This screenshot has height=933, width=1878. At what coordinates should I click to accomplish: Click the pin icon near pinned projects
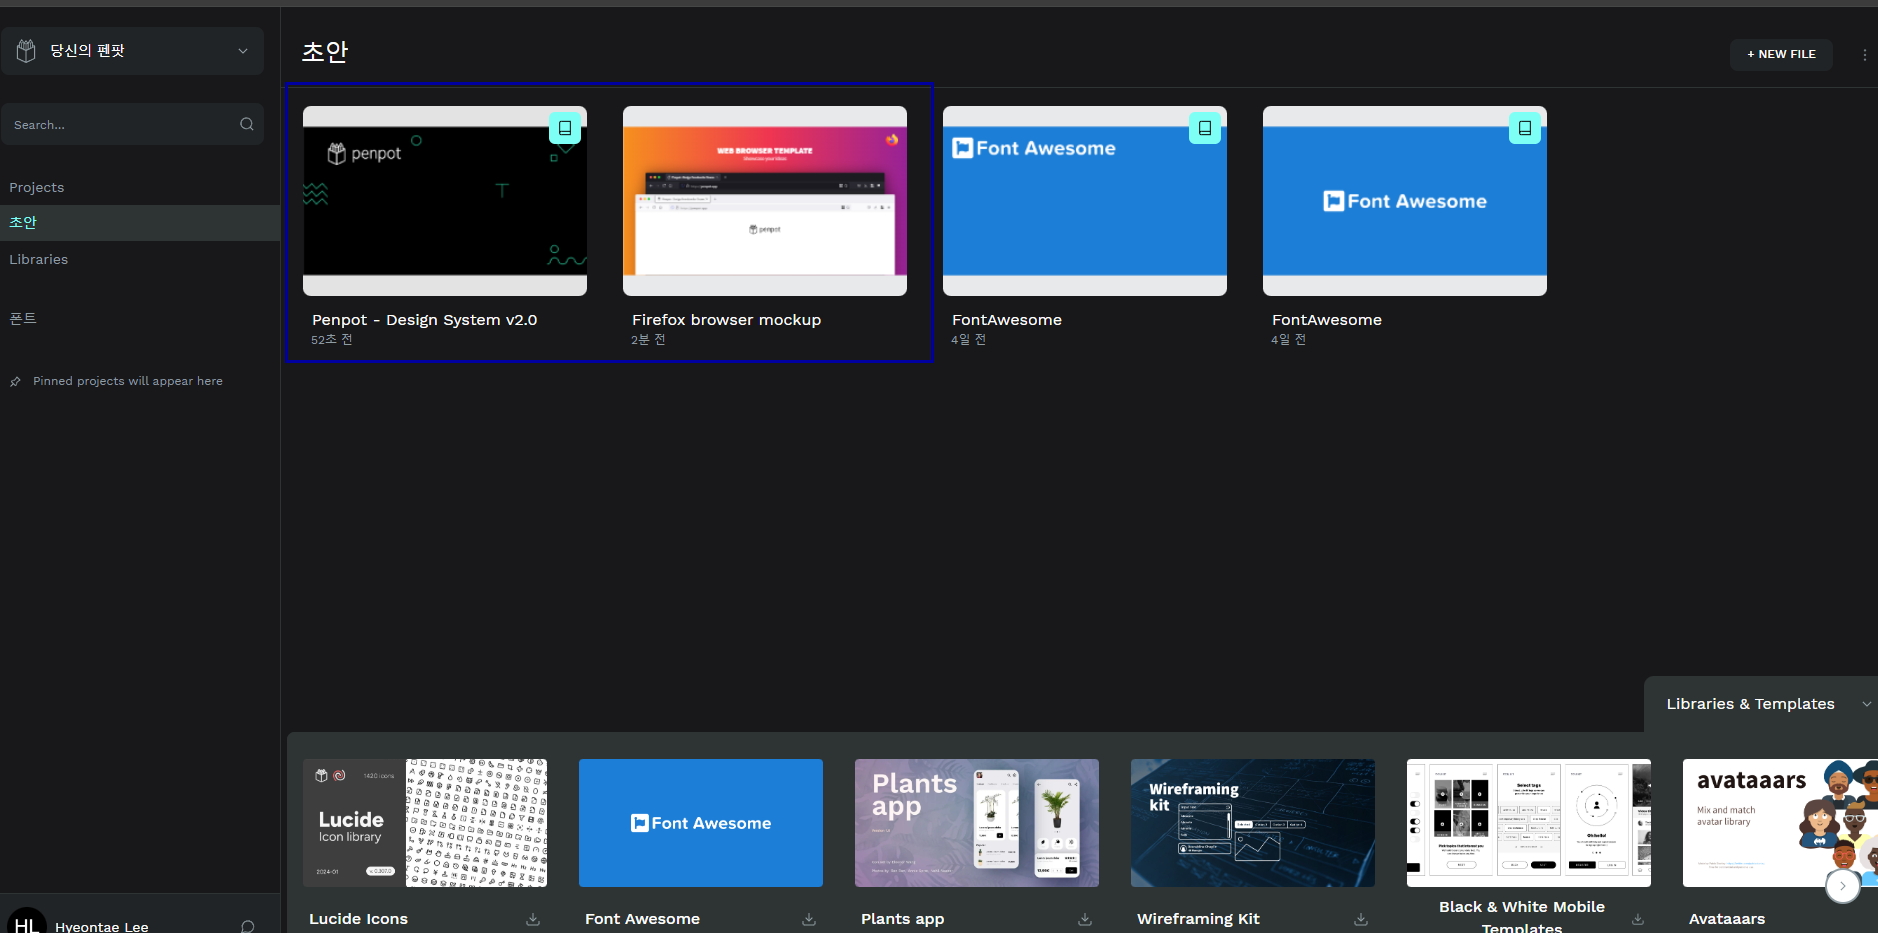click(15, 382)
